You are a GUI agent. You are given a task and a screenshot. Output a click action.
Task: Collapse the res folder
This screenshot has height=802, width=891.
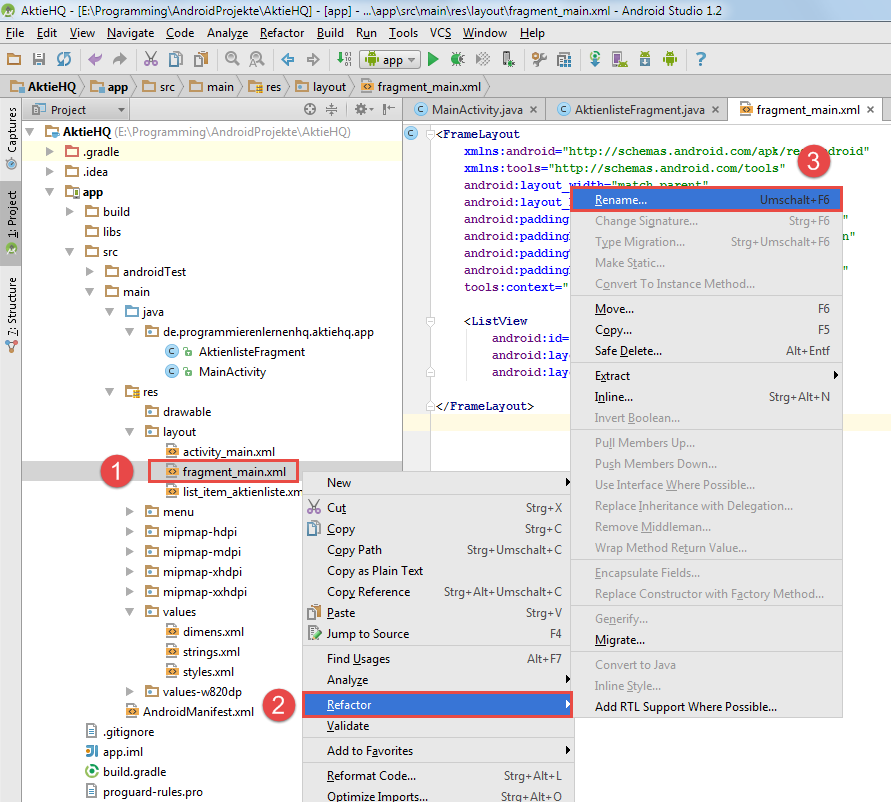[110, 392]
